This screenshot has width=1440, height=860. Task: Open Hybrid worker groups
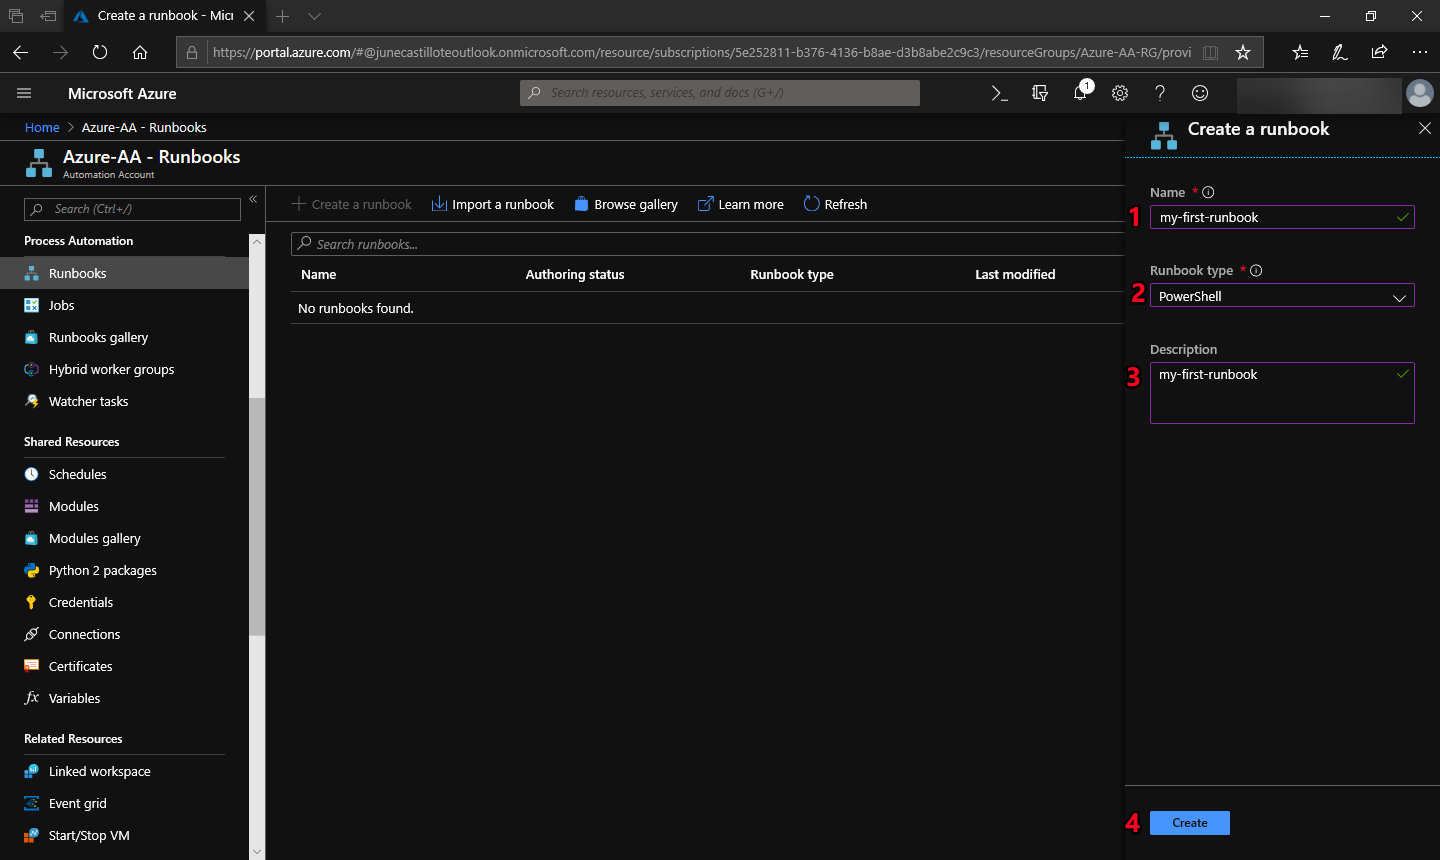pyautogui.click(x=31, y=369)
